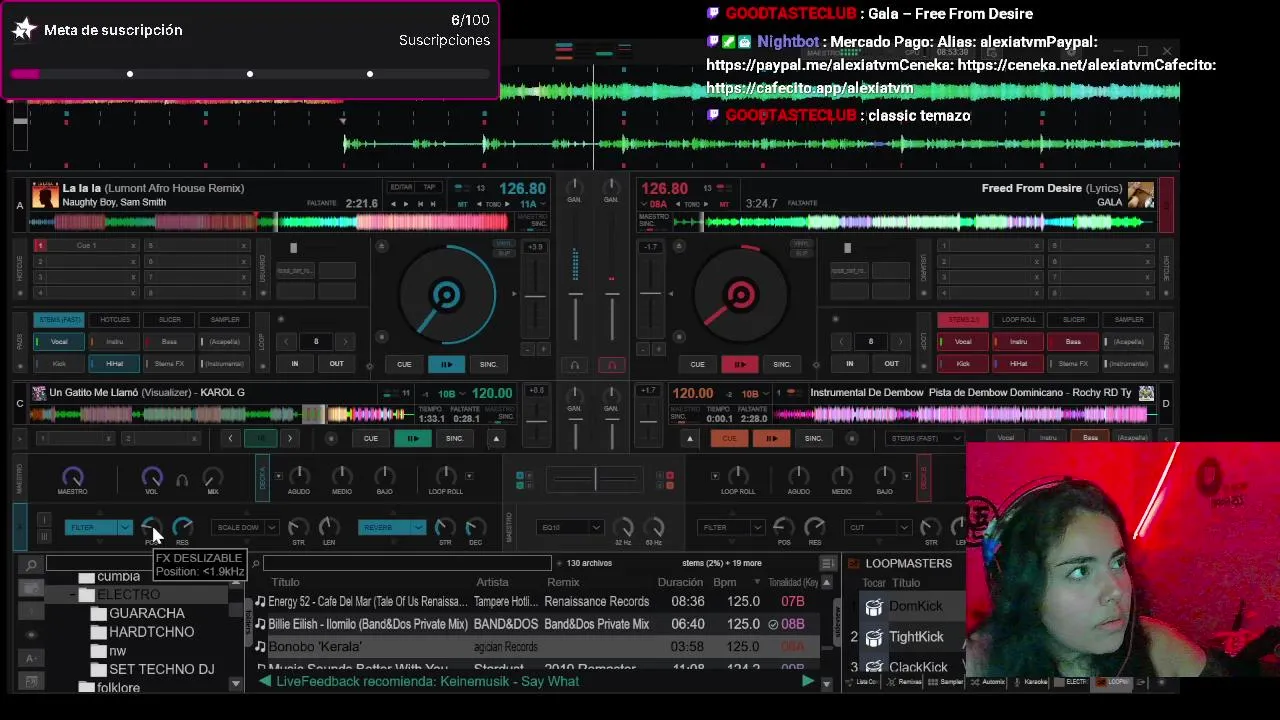1280x720 pixels.
Task: Open the file list options icon
Action: point(828,564)
